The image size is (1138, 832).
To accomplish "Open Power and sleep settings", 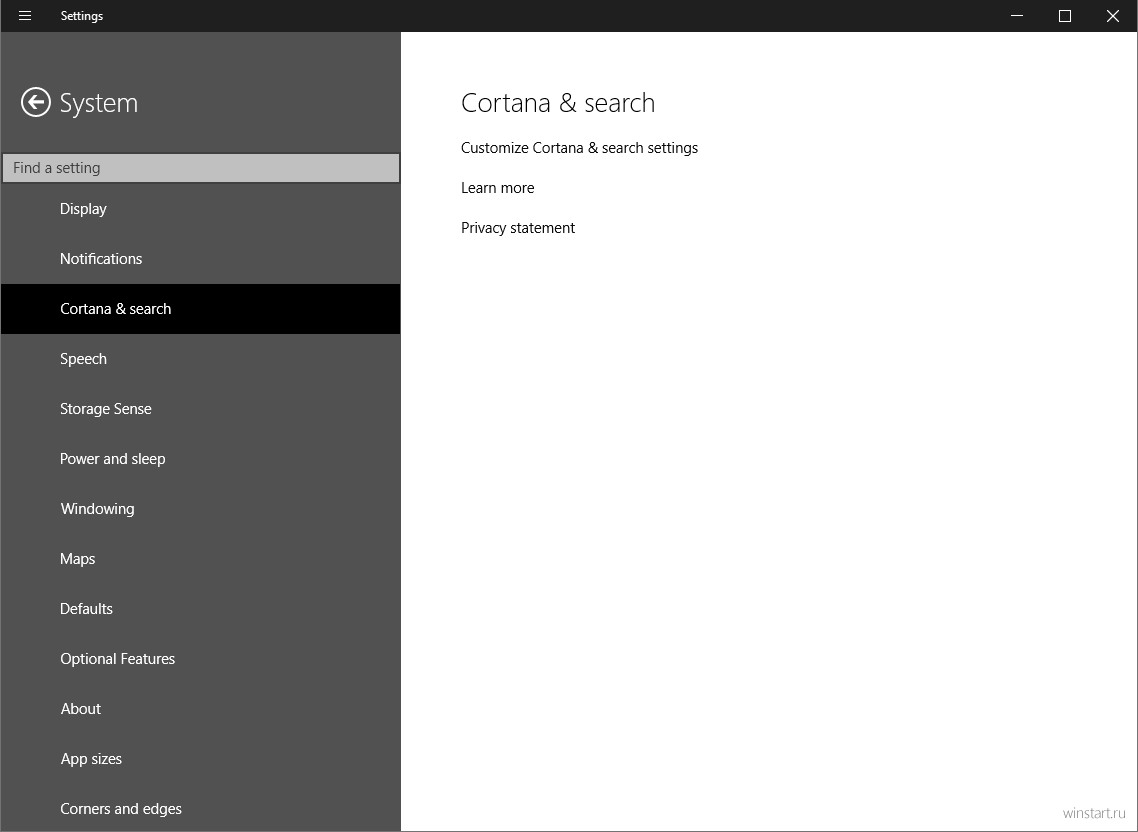I will tap(200, 459).
